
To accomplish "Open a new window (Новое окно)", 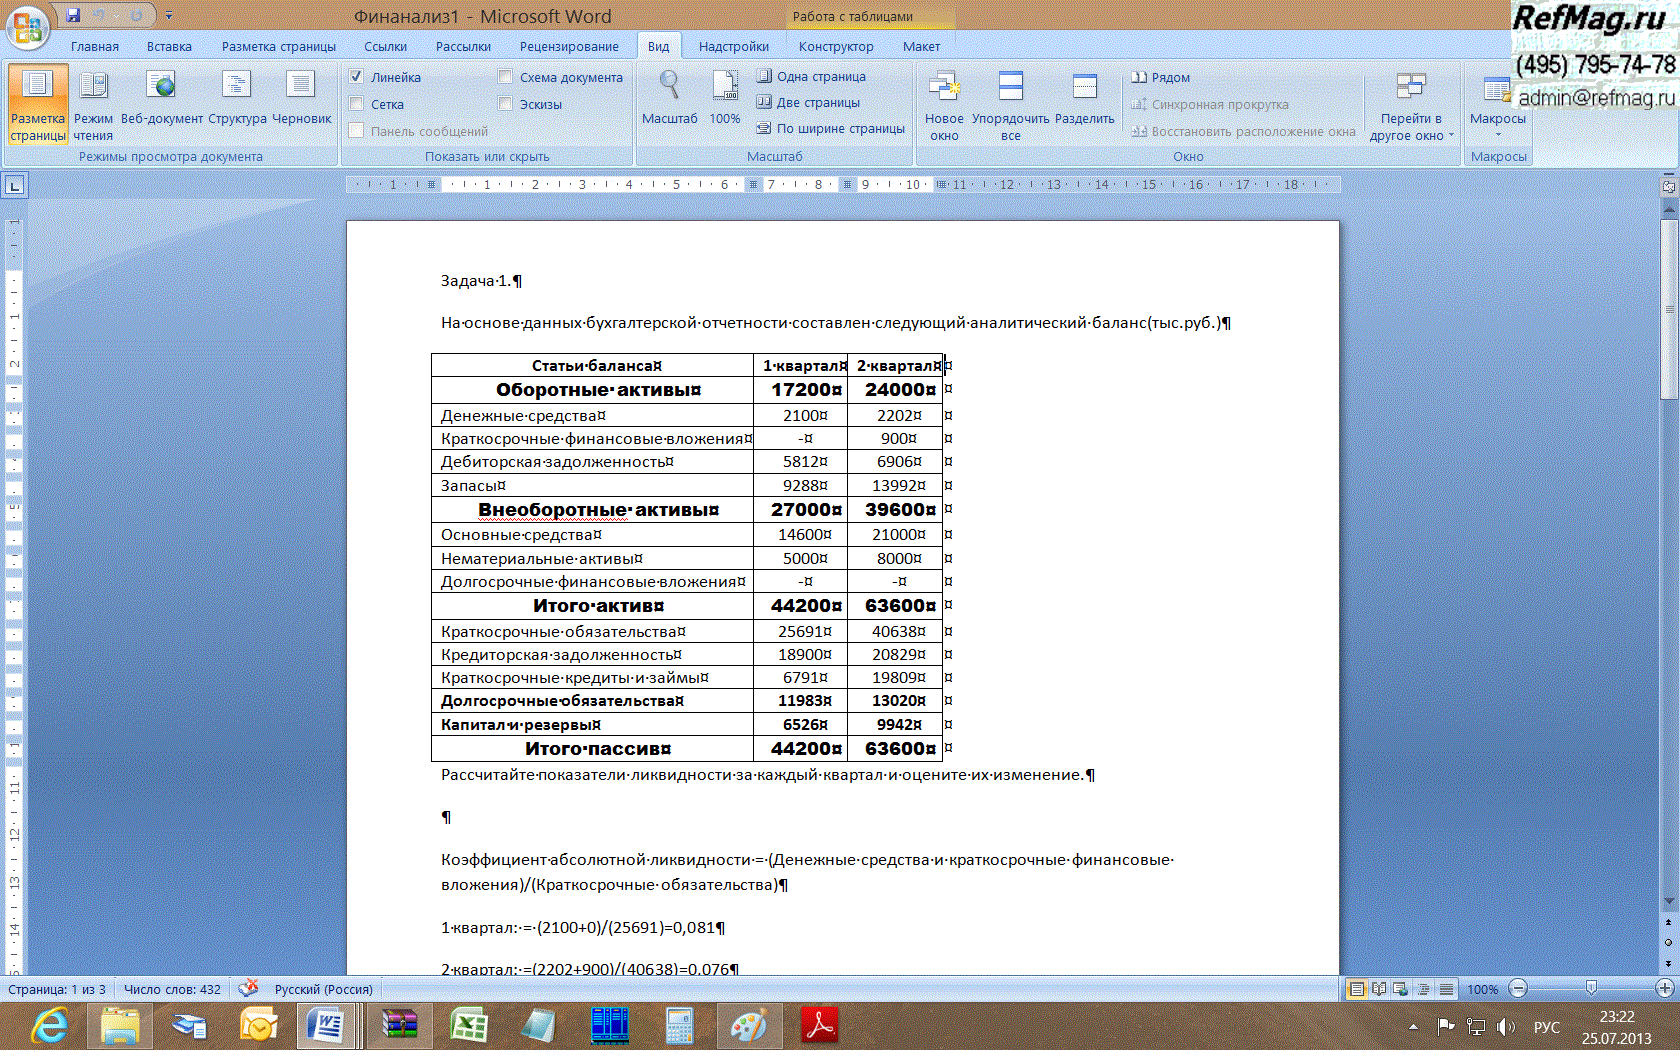I will (944, 104).
